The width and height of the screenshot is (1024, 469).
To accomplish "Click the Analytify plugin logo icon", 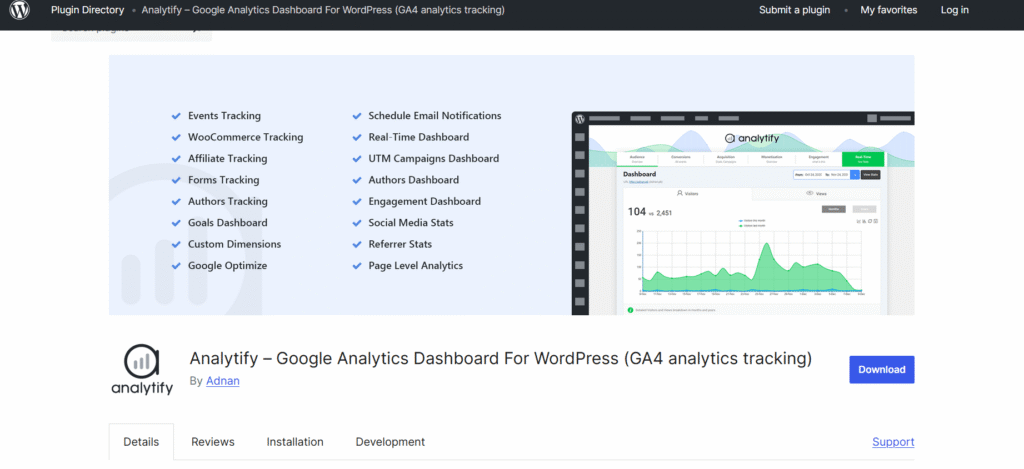I will pos(142,370).
